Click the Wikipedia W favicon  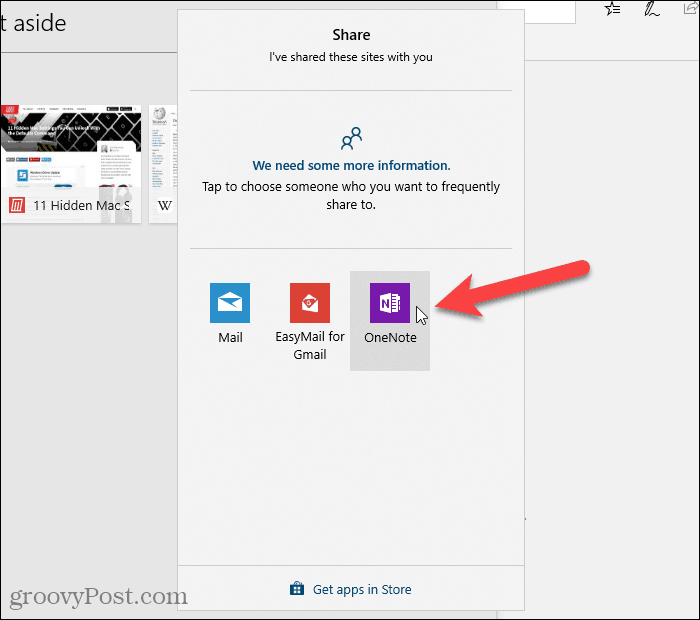pyautogui.click(x=165, y=205)
